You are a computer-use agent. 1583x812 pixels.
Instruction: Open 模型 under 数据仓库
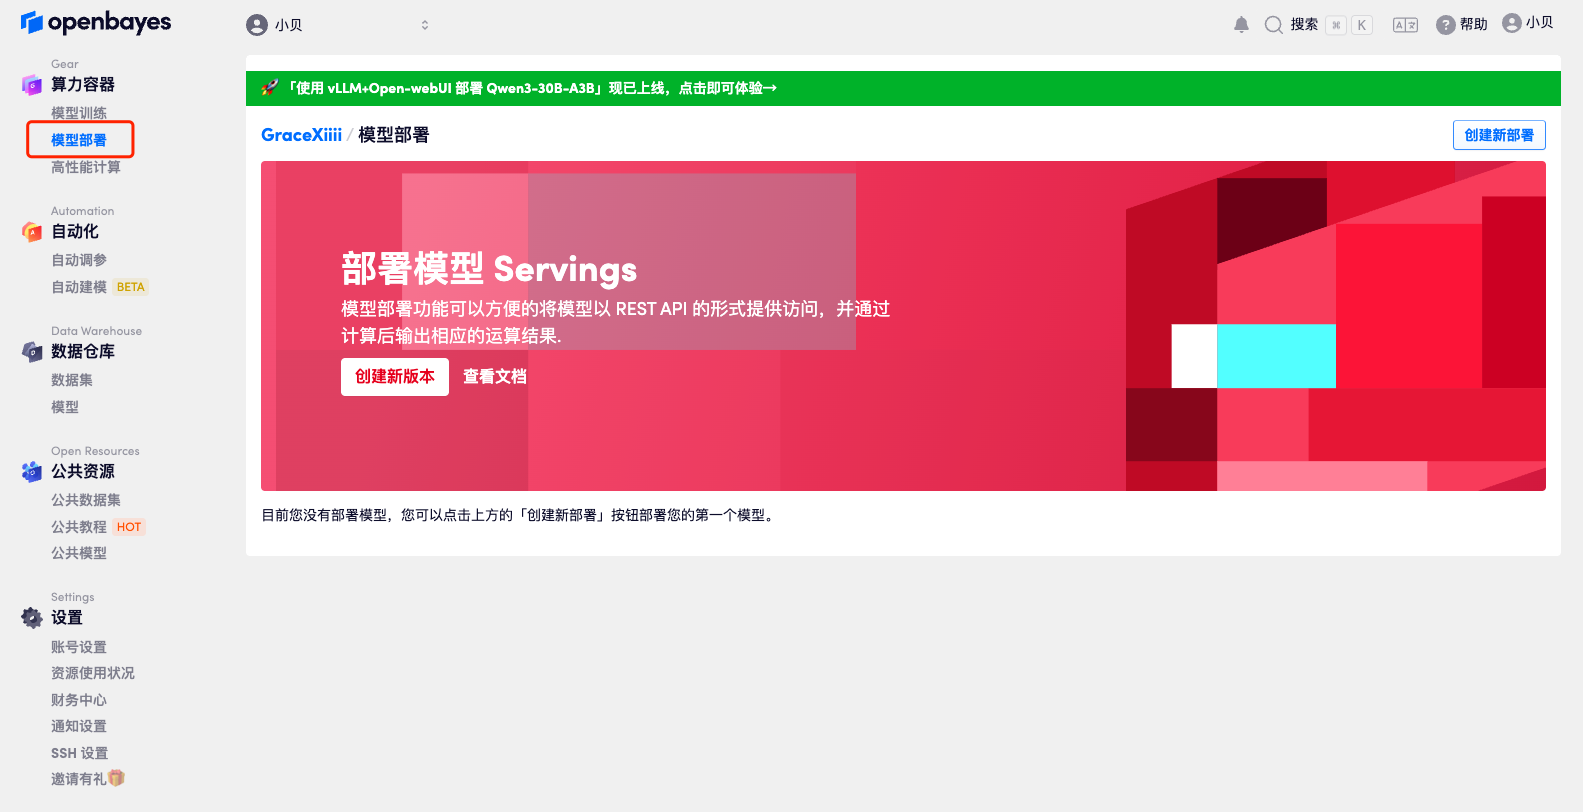point(65,407)
